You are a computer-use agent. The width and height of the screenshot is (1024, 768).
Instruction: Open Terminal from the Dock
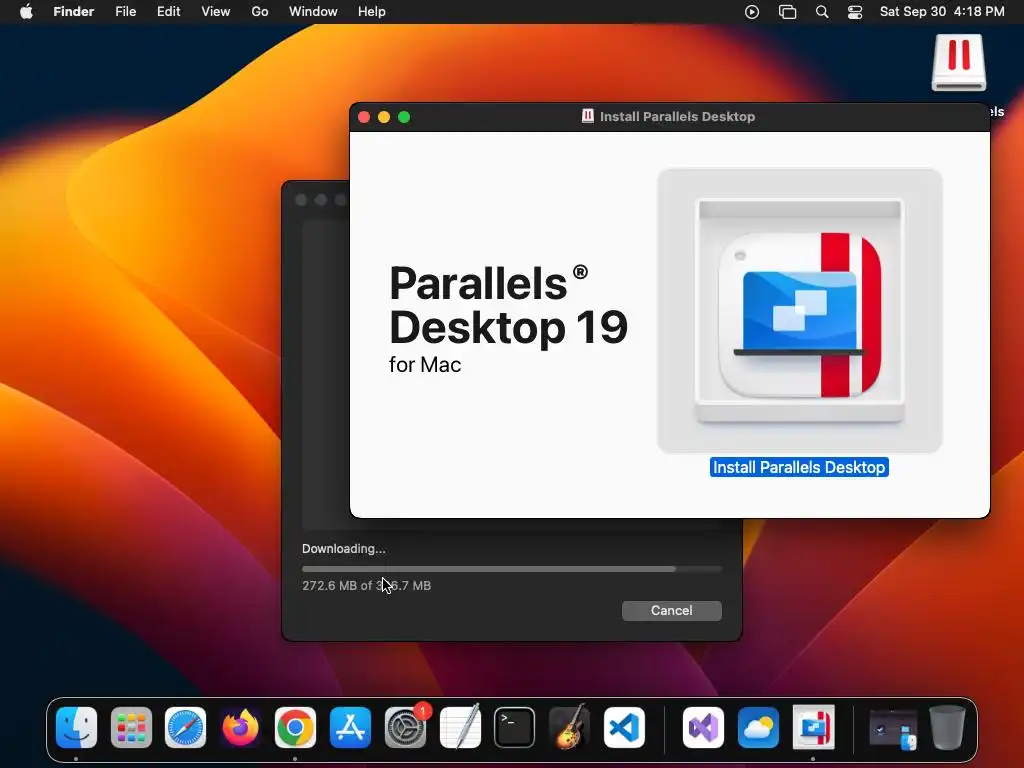pyautogui.click(x=515, y=728)
